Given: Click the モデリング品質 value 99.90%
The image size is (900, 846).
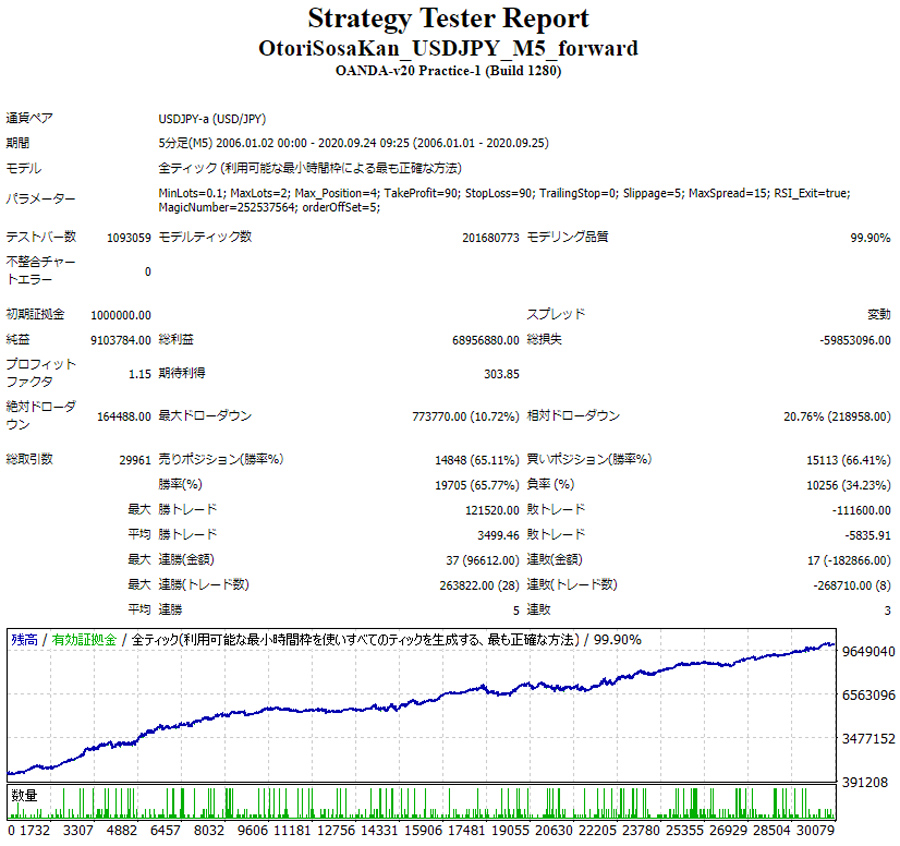Looking at the screenshot, I should pyautogui.click(x=870, y=238).
